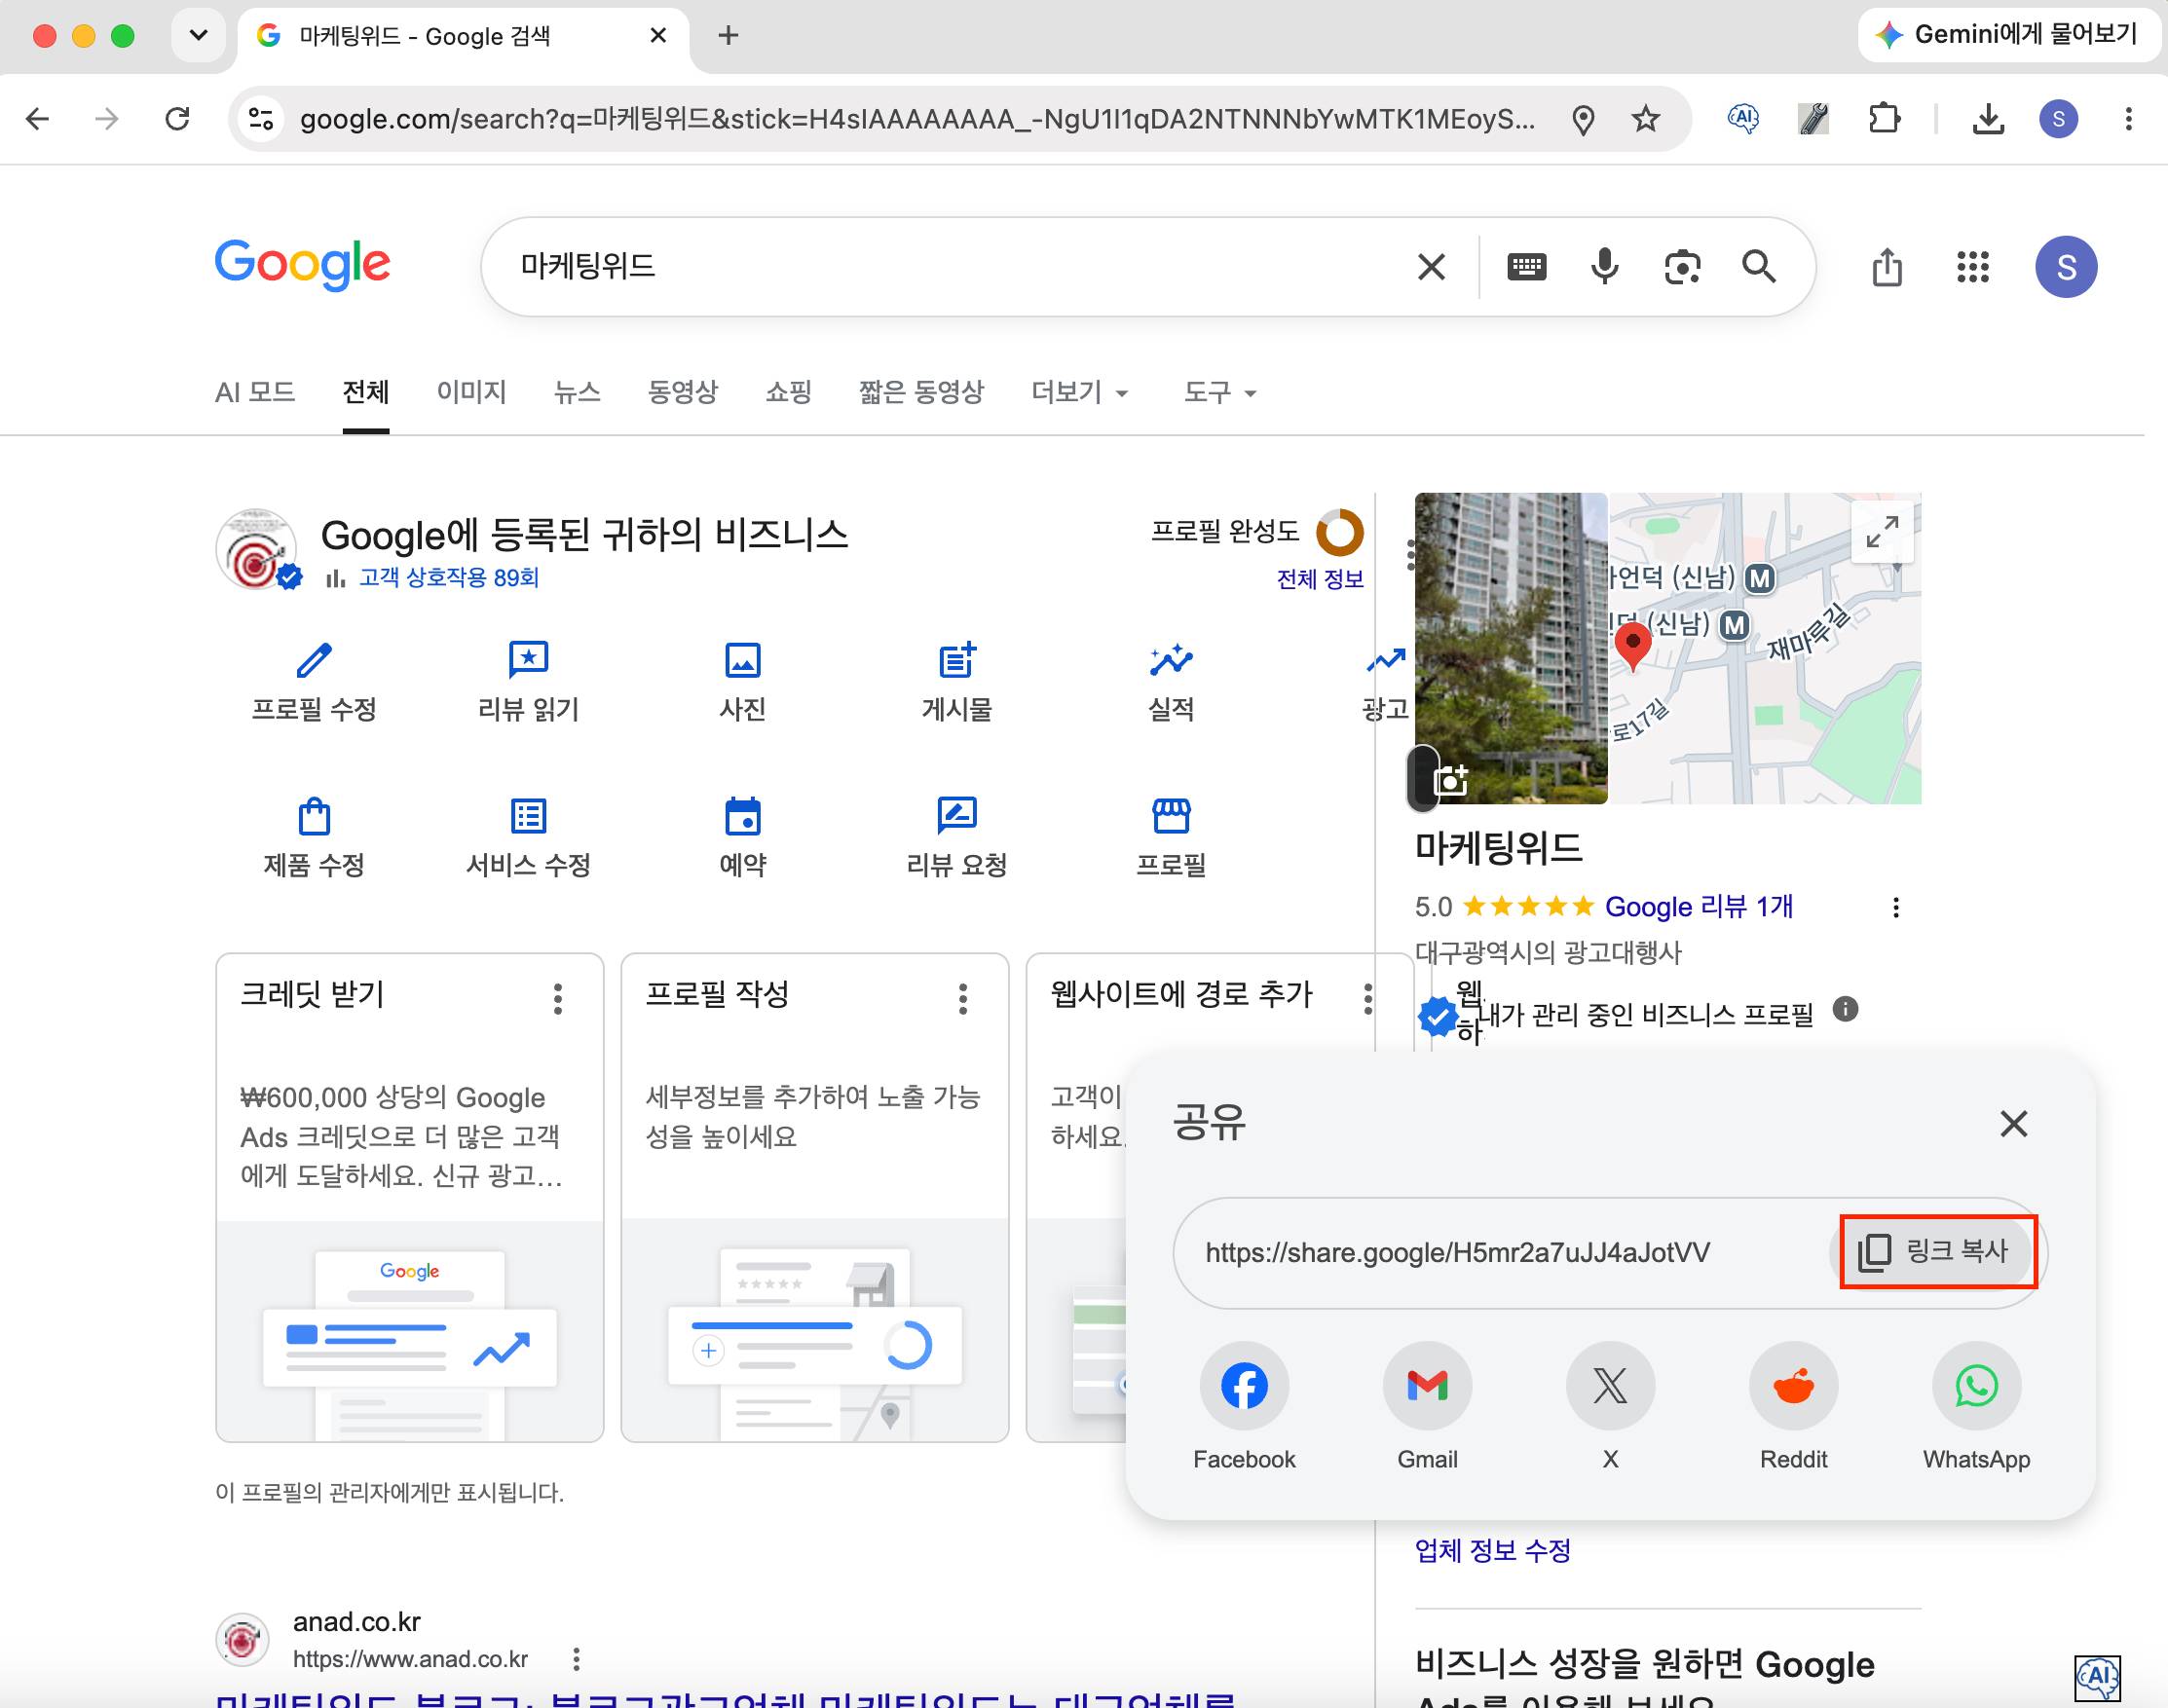
Task: Click the 프로필 storefront icon
Action: coord(1171,816)
